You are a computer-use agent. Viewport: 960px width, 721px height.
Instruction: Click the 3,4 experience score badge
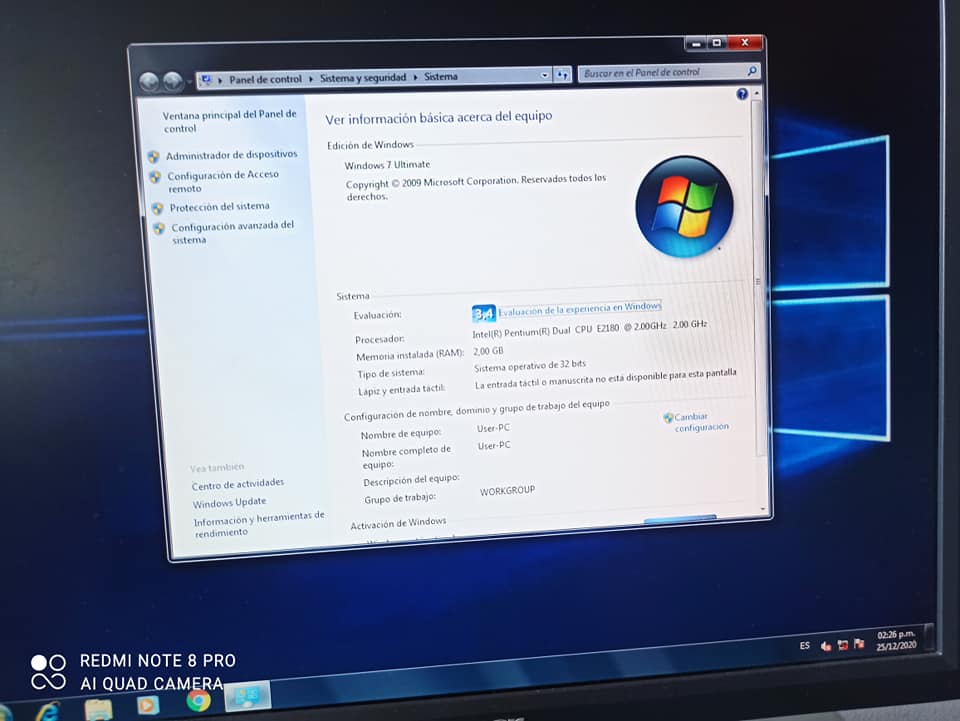coord(484,314)
